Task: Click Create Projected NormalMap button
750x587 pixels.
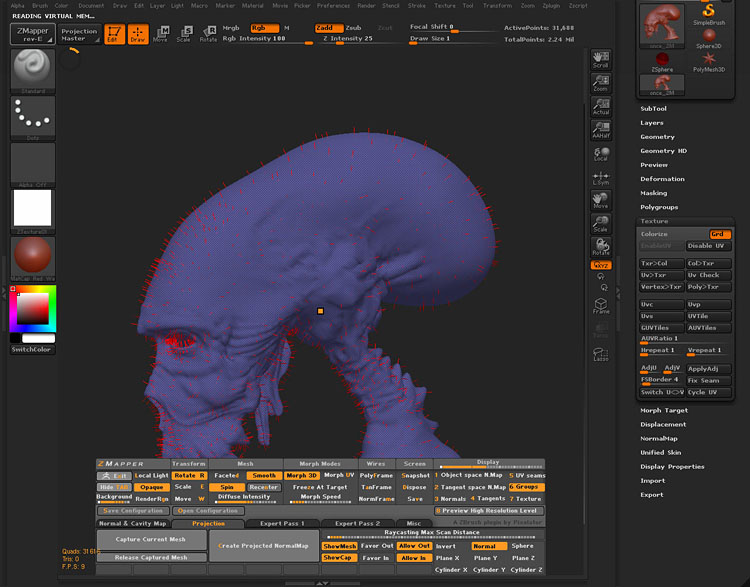Action: pos(264,545)
